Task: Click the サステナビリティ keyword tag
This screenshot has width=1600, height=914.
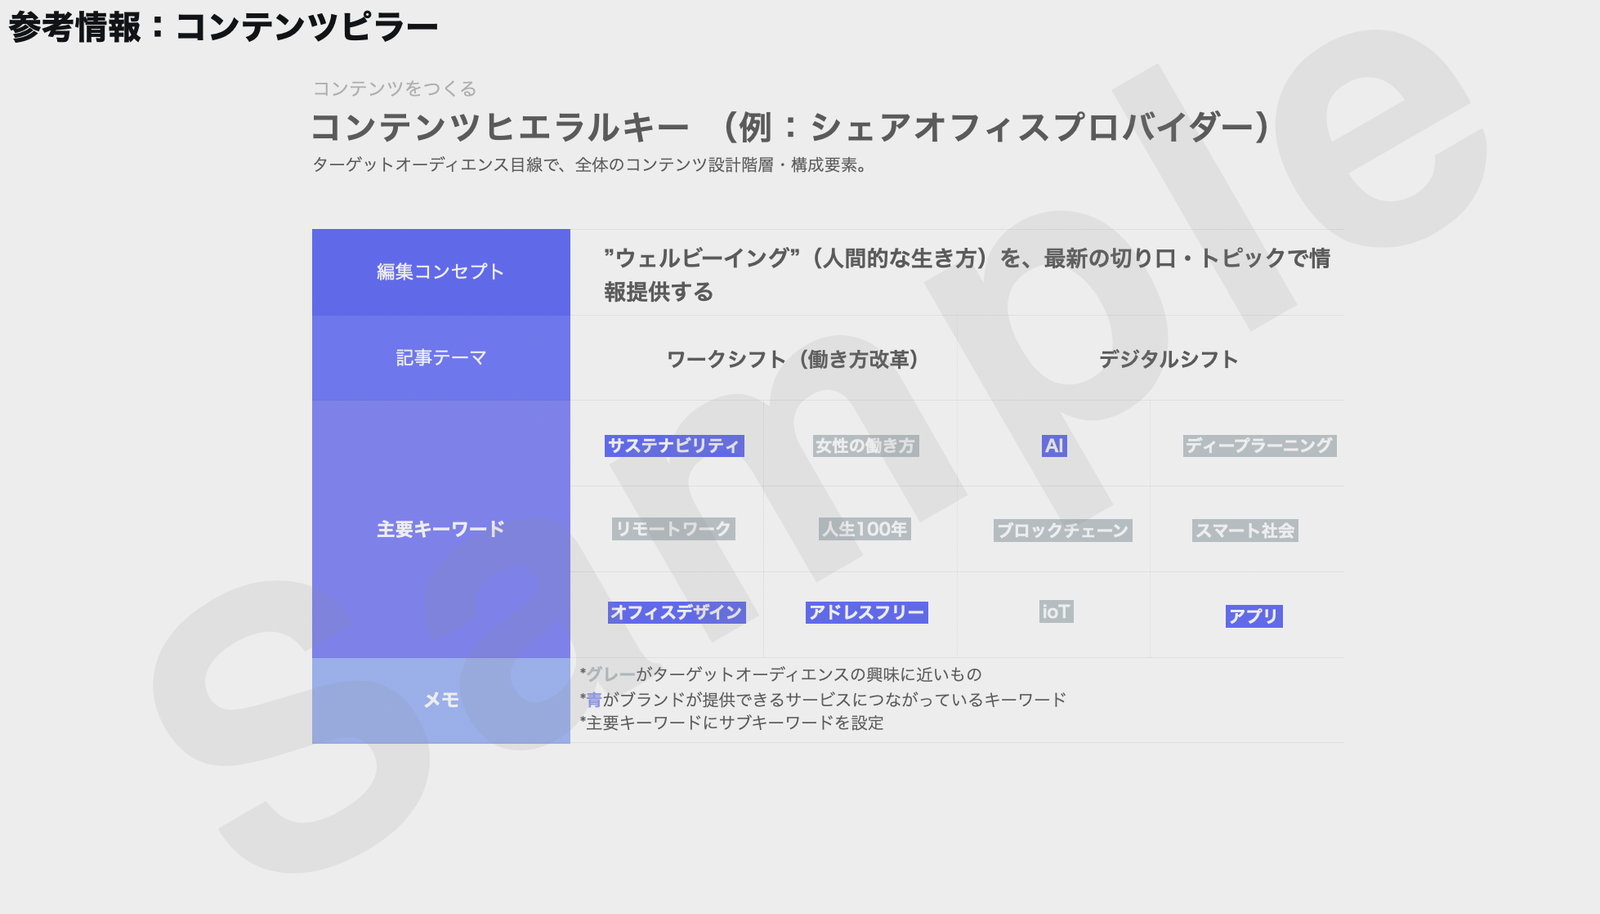Action: (674, 446)
